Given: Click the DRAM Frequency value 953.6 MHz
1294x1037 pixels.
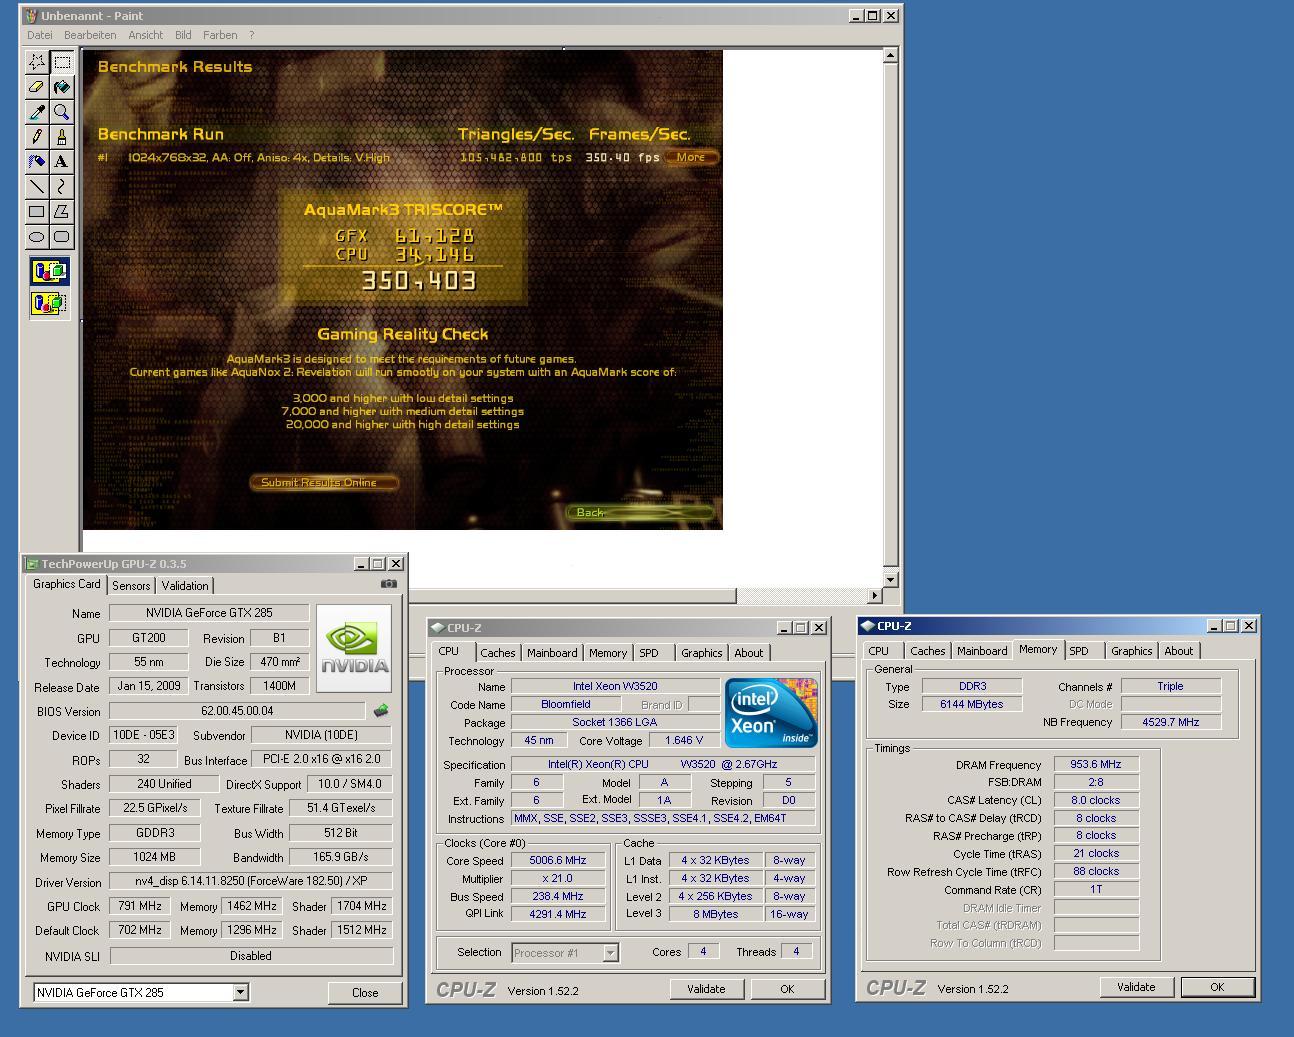Looking at the screenshot, I should (1096, 764).
